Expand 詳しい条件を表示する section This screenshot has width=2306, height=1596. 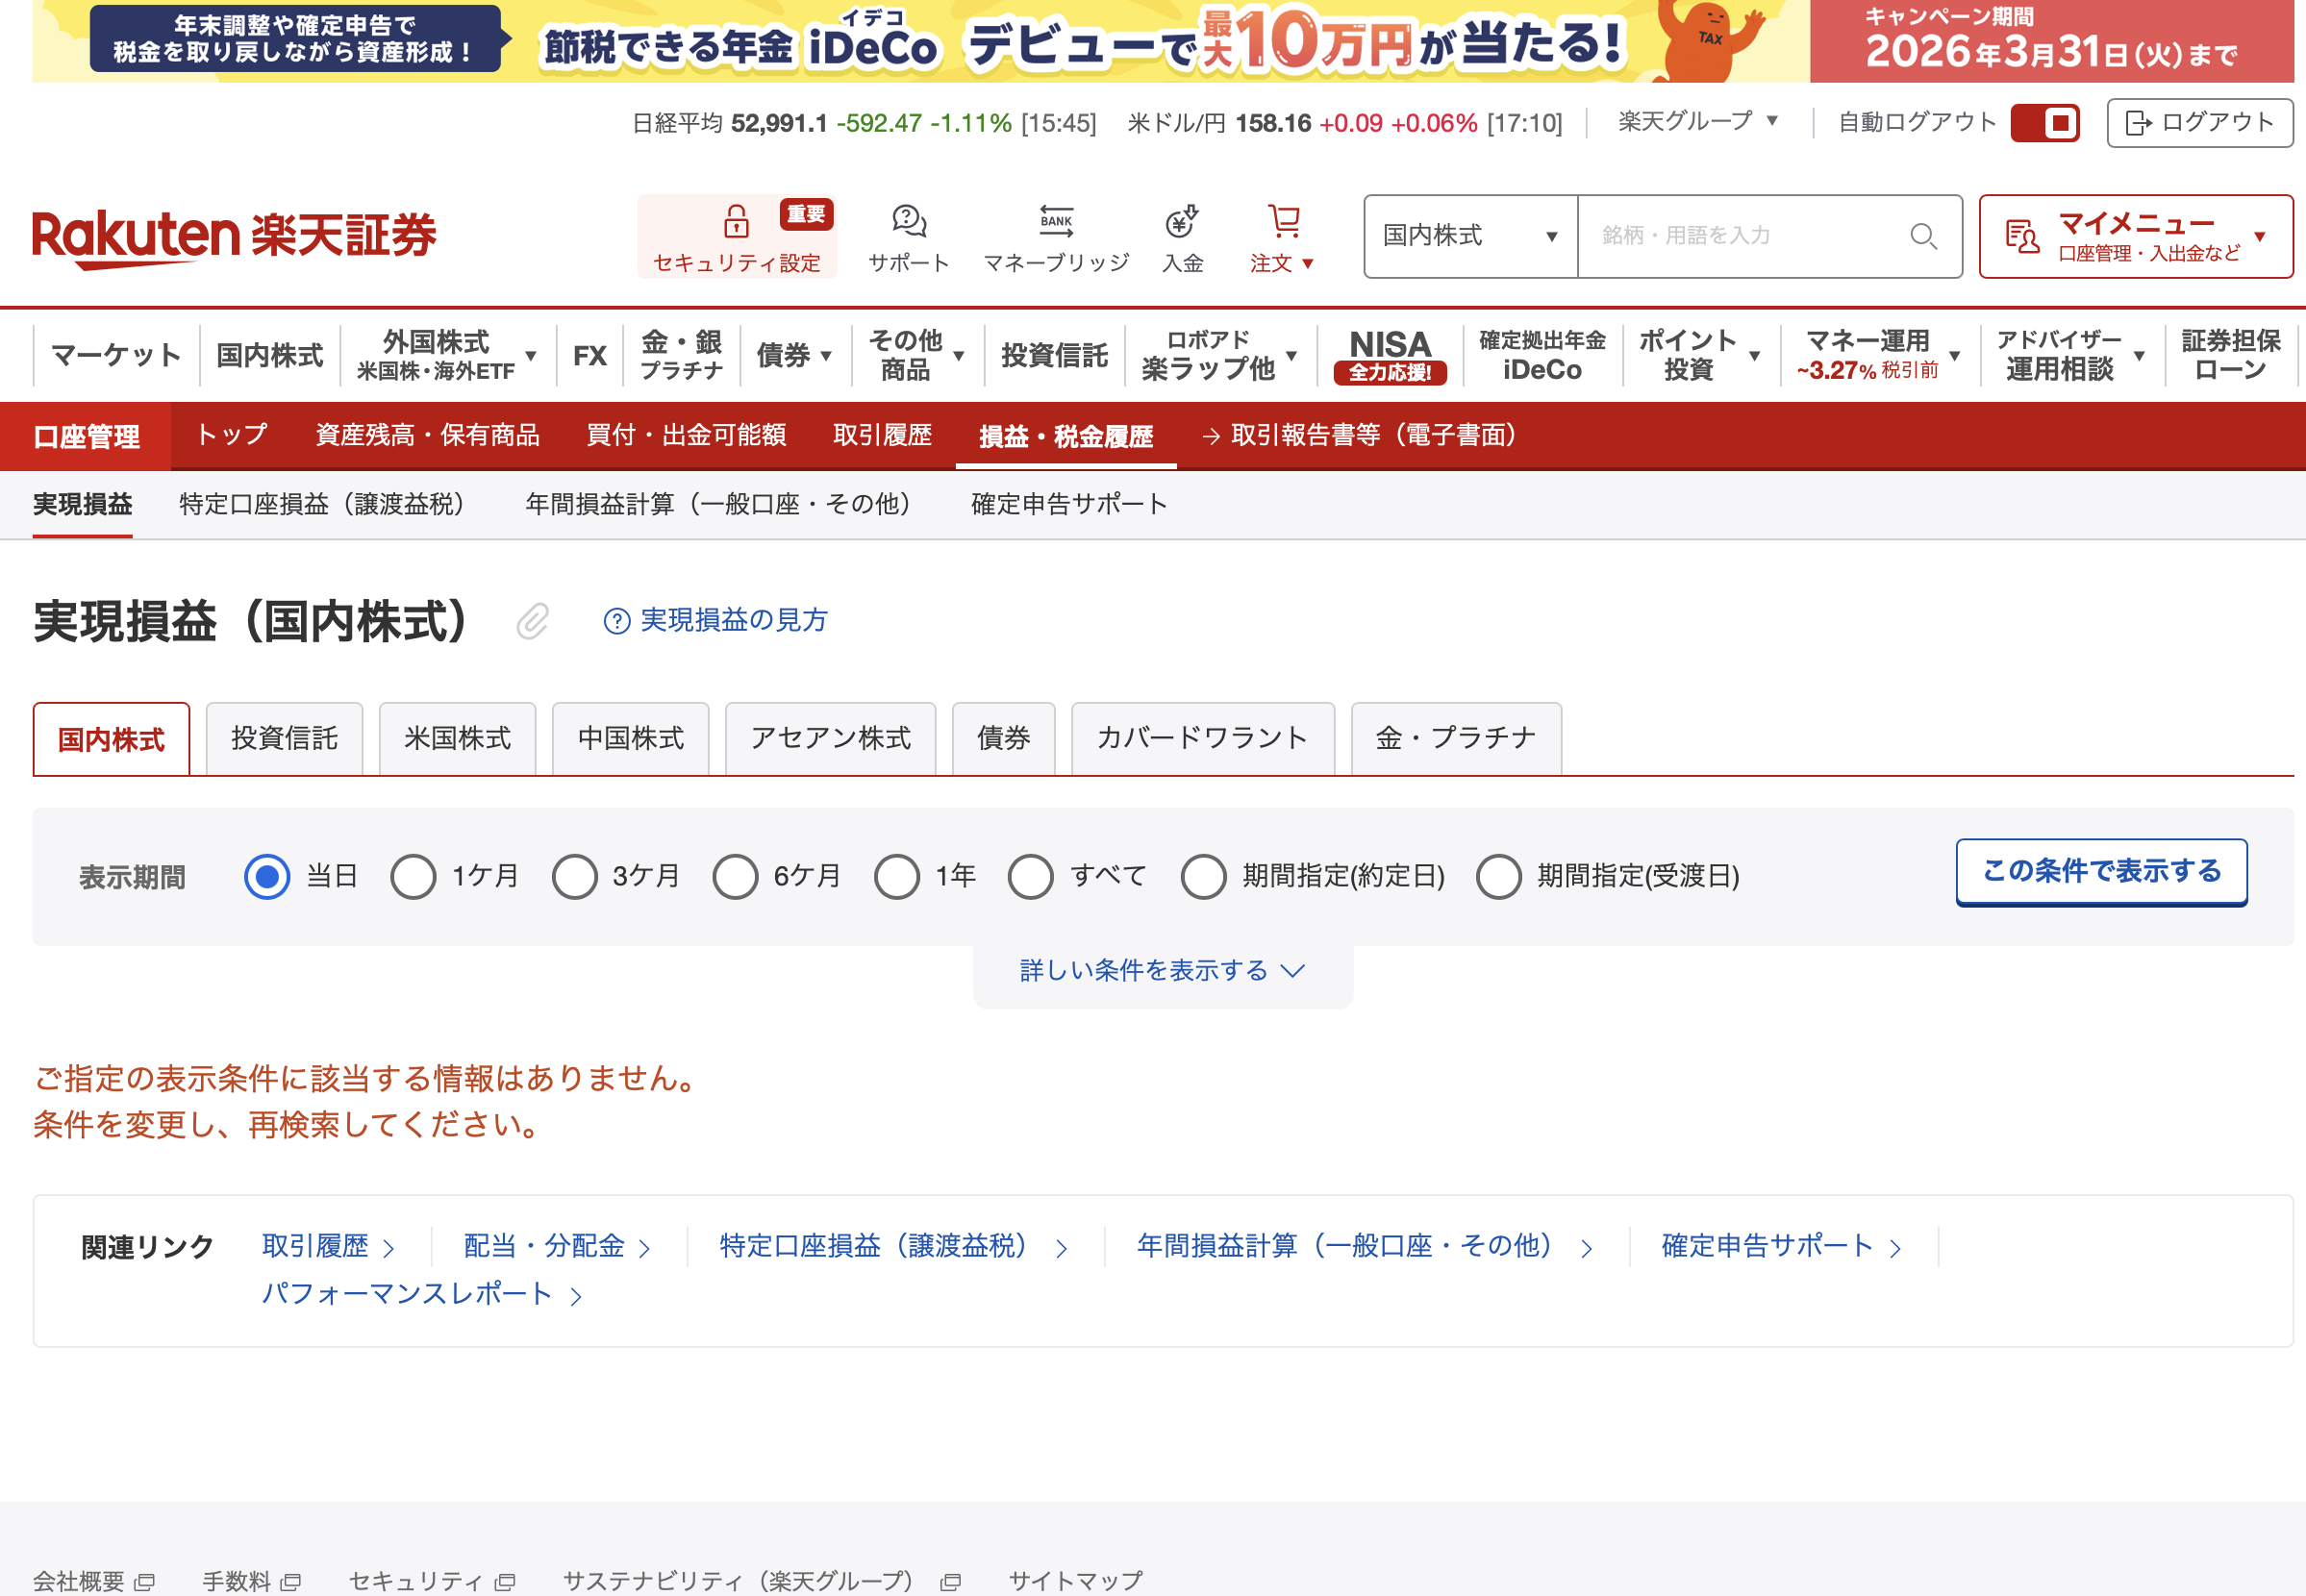(1162, 971)
